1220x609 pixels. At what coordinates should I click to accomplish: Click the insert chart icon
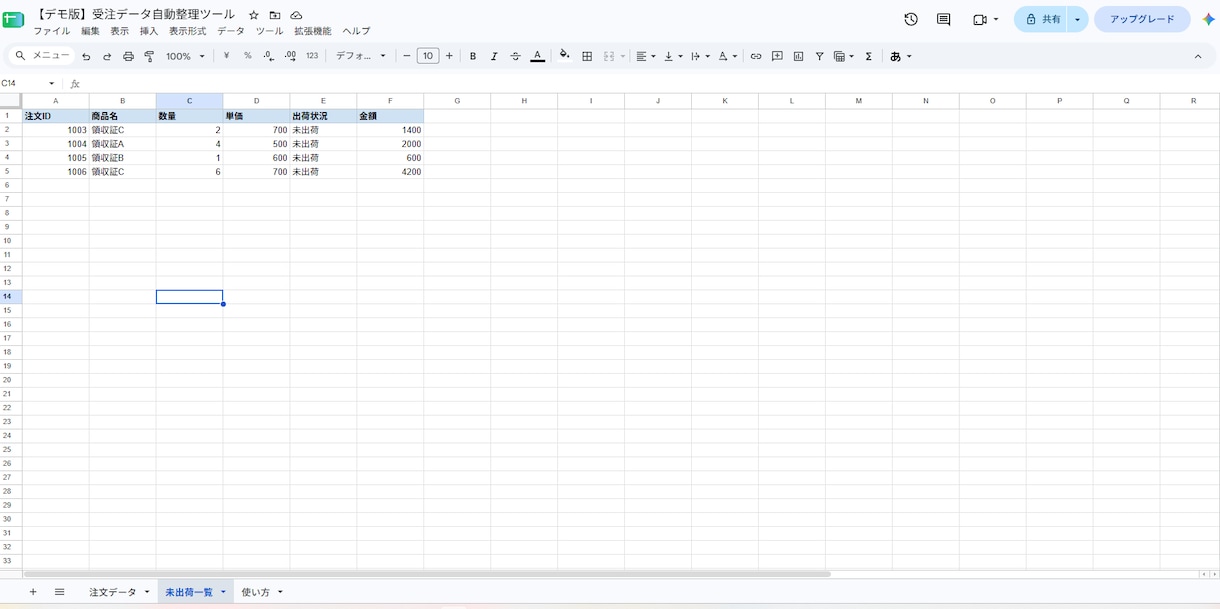pyautogui.click(x=798, y=57)
